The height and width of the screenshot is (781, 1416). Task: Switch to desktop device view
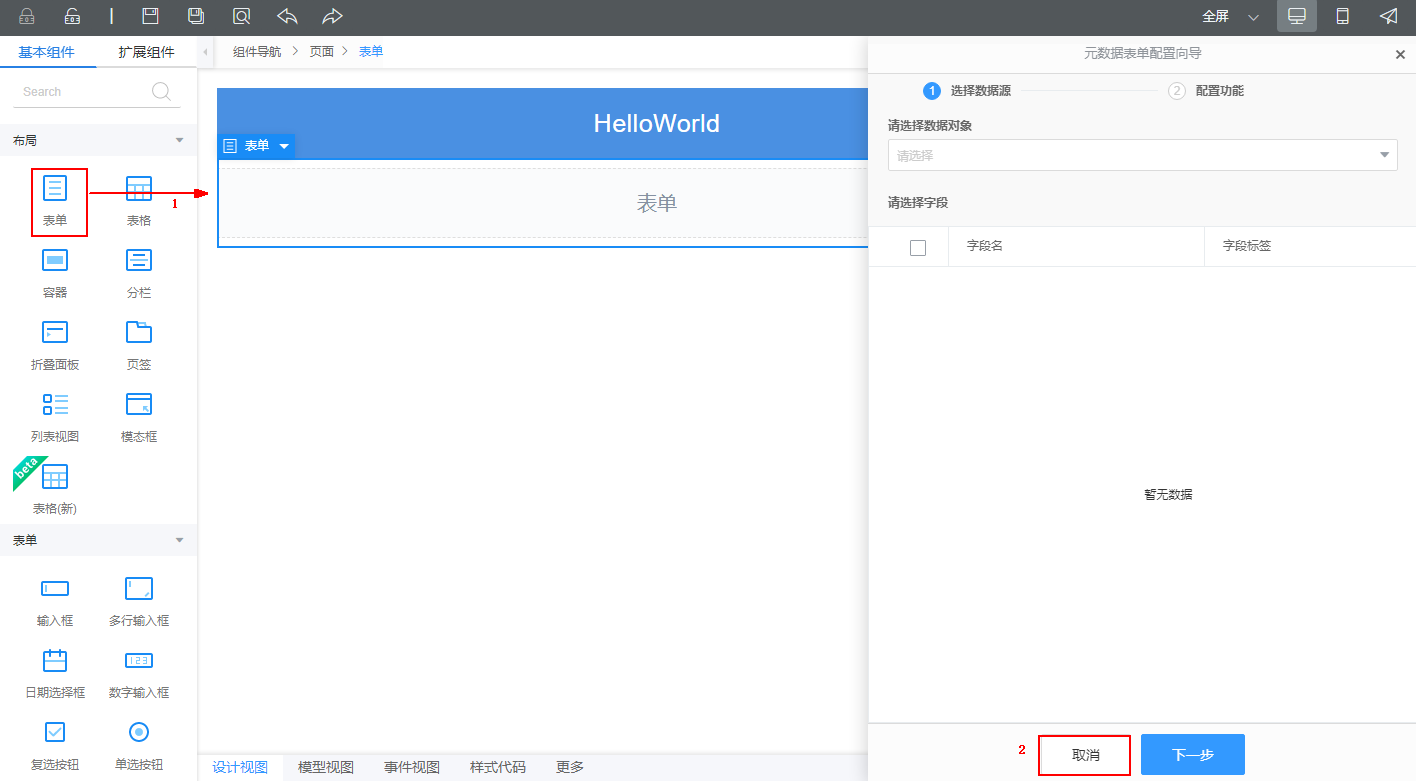(1297, 16)
